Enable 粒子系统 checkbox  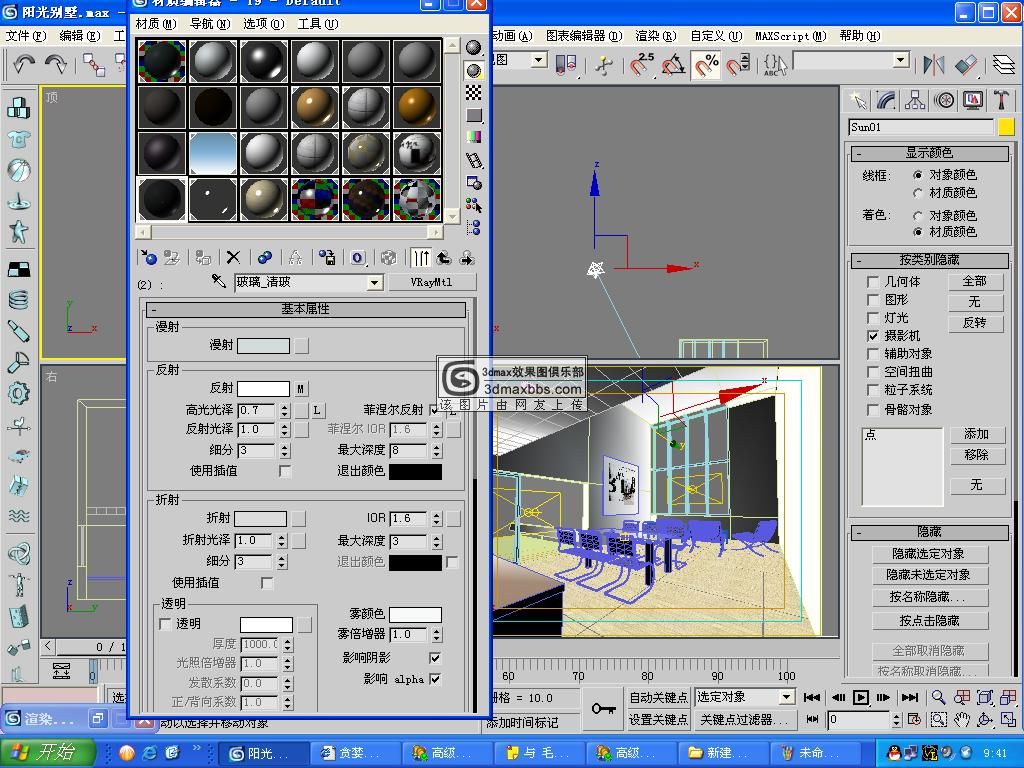[x=872, y=390]
